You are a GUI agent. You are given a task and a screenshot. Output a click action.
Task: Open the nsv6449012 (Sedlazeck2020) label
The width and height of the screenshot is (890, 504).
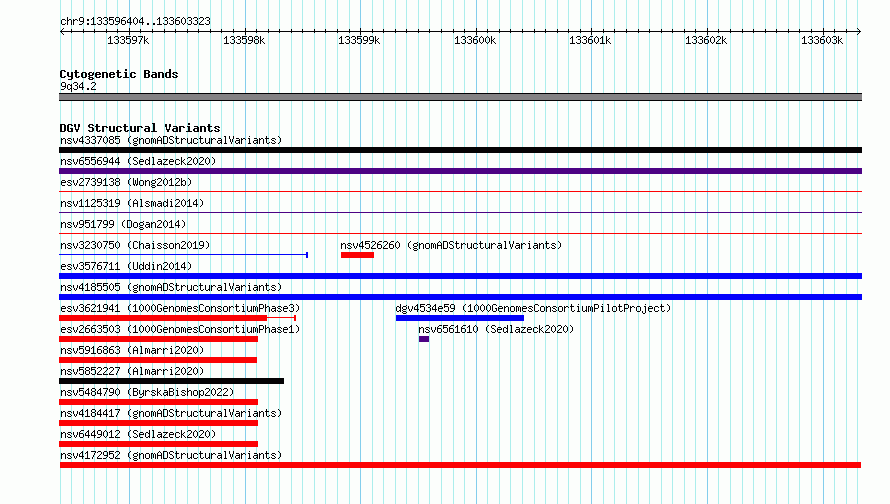click(138, 434)
